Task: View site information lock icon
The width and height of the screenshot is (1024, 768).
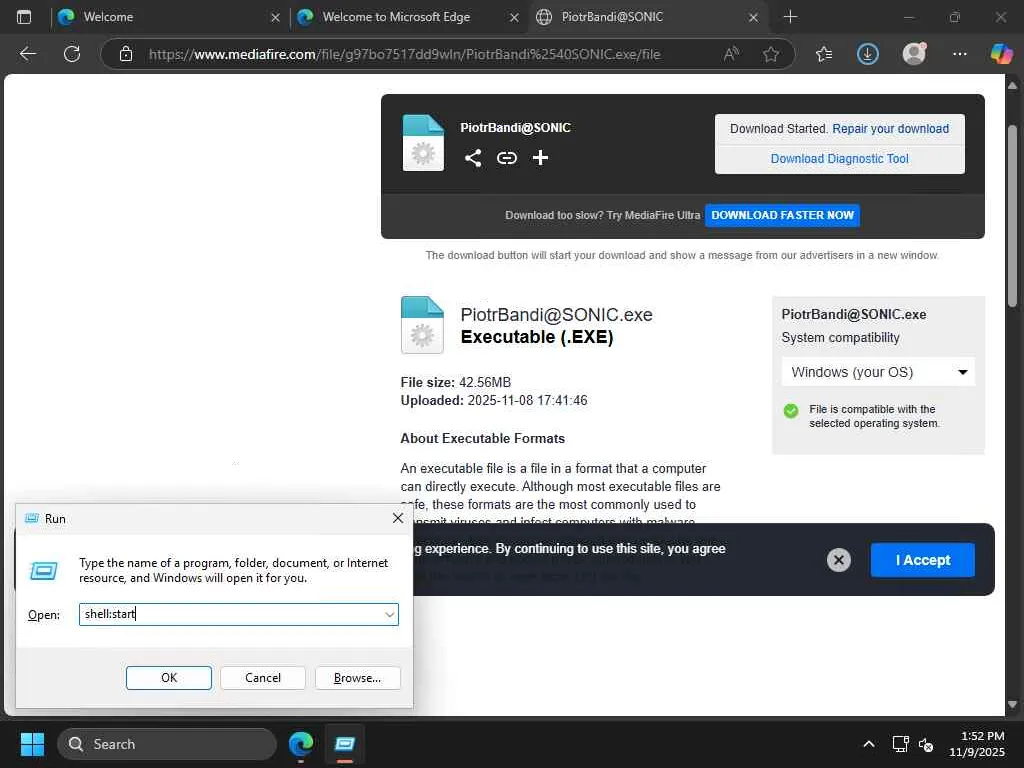Action: tap(126, 54)
